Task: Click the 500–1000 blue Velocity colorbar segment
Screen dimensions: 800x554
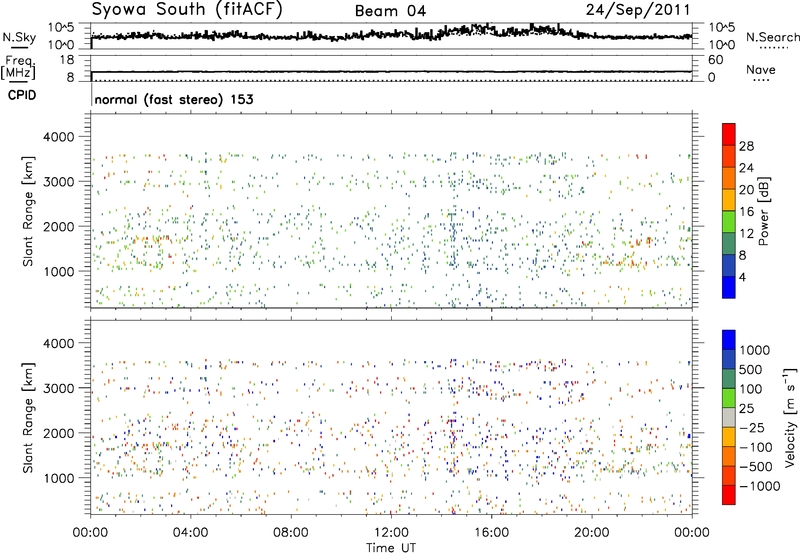Action: (x=729, y=360)
